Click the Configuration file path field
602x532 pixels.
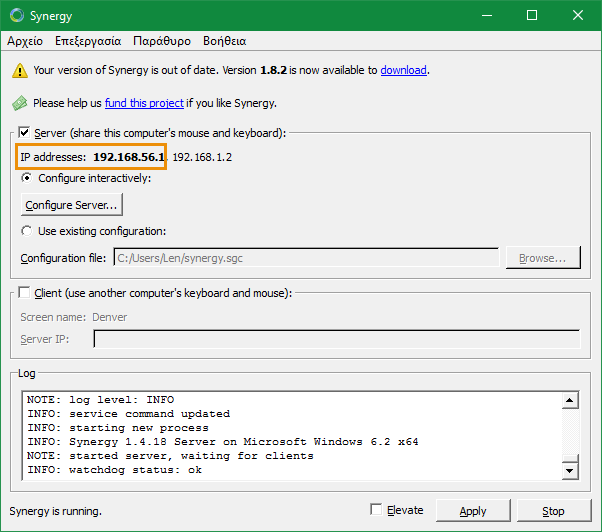pos(306,258)
